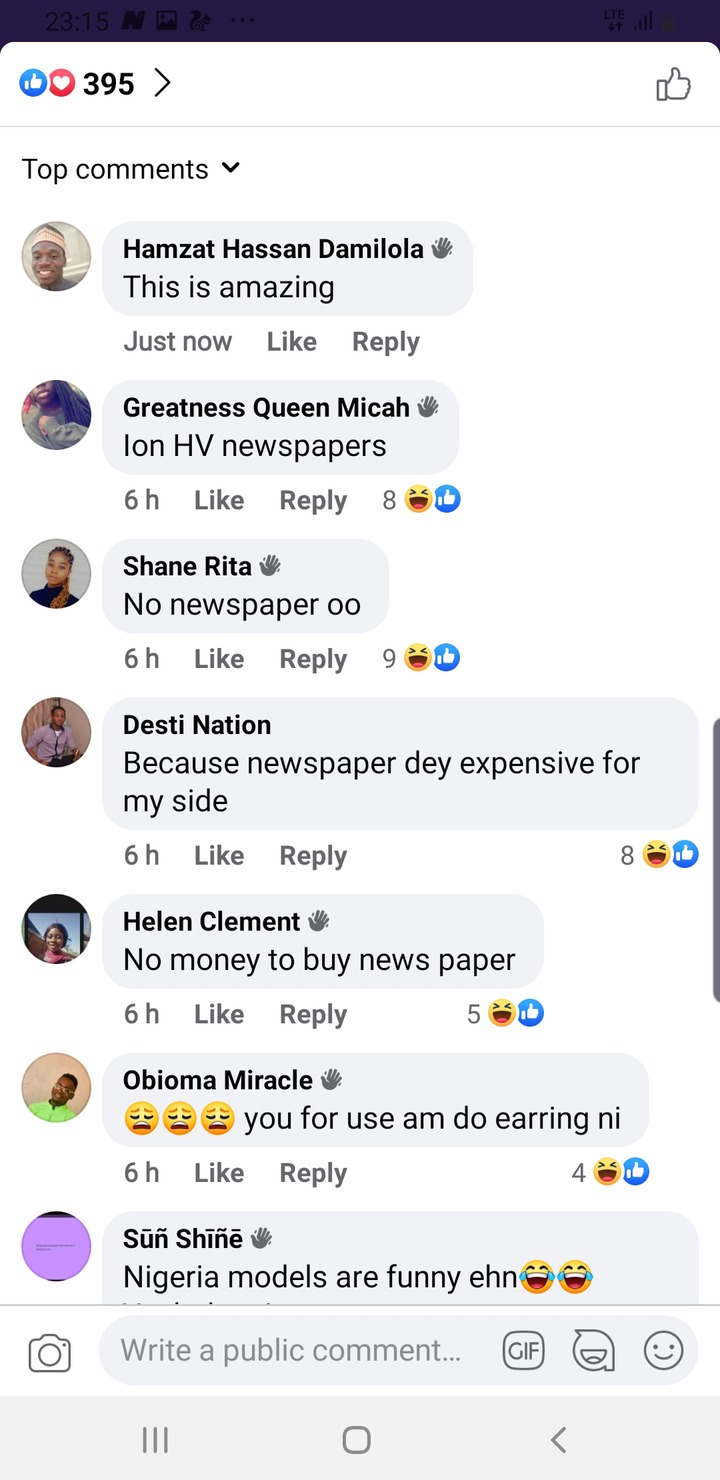Image resolution: width=720 pixels, height=1480 pixels.
Task: Expand the 395 reactions list chevron
Action: (x=163, y=83)
